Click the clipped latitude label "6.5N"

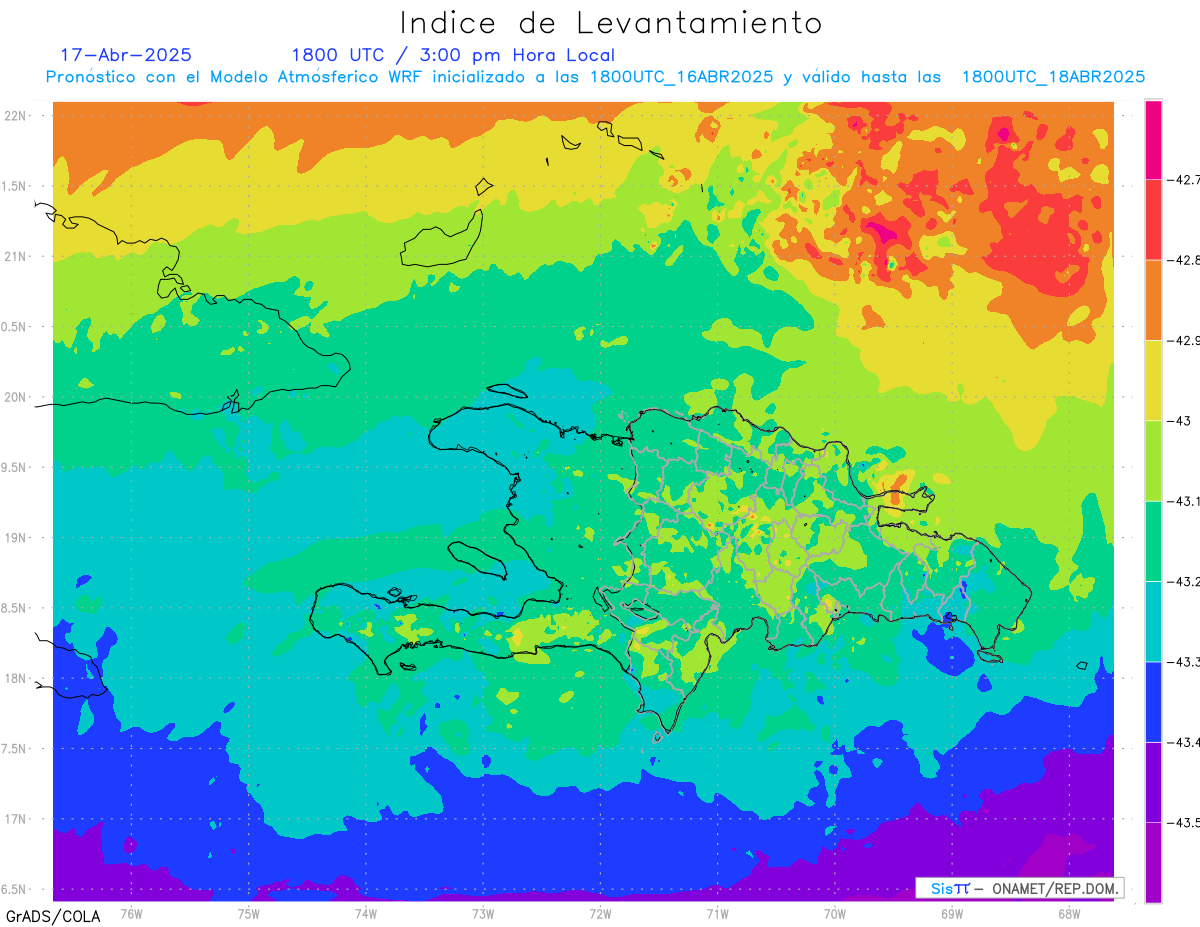point(14,889)
